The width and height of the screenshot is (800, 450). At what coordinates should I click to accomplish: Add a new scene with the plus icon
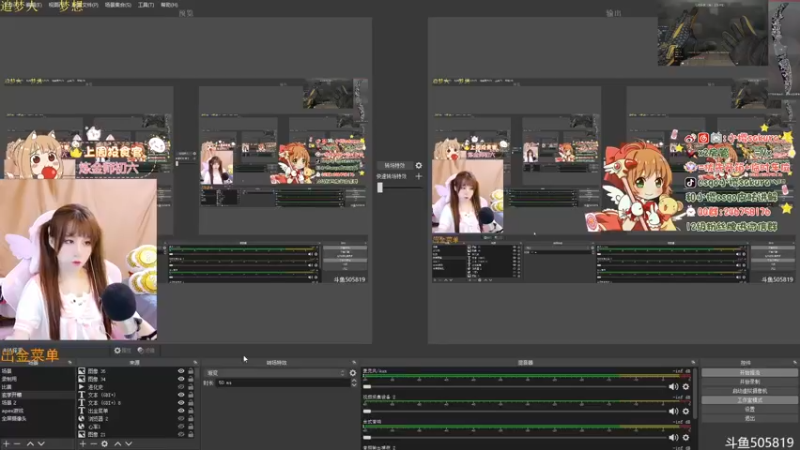tap(6, 444)
